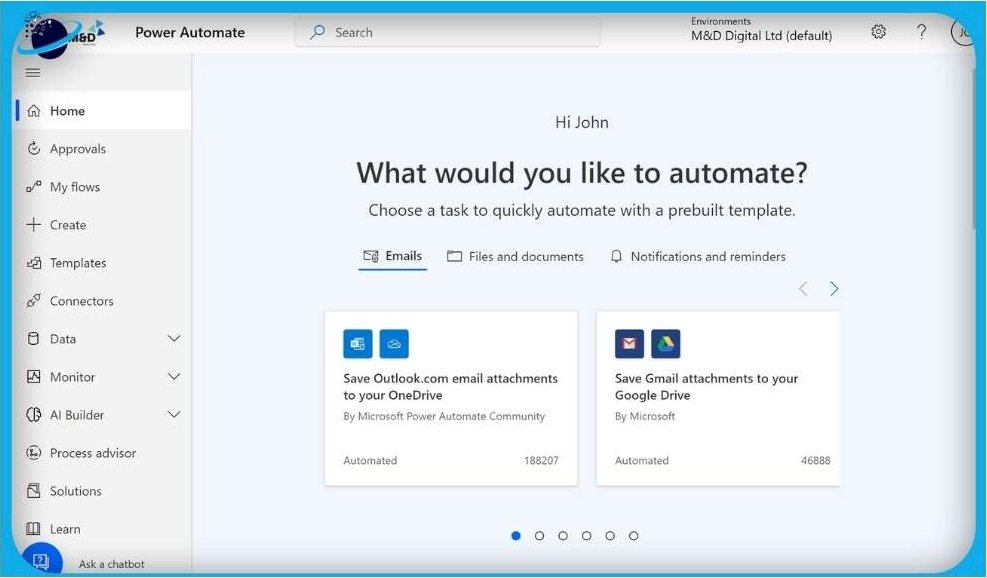Advance templates with the next arrow
This screenshot has height=578, width=987.
point(833,288)
